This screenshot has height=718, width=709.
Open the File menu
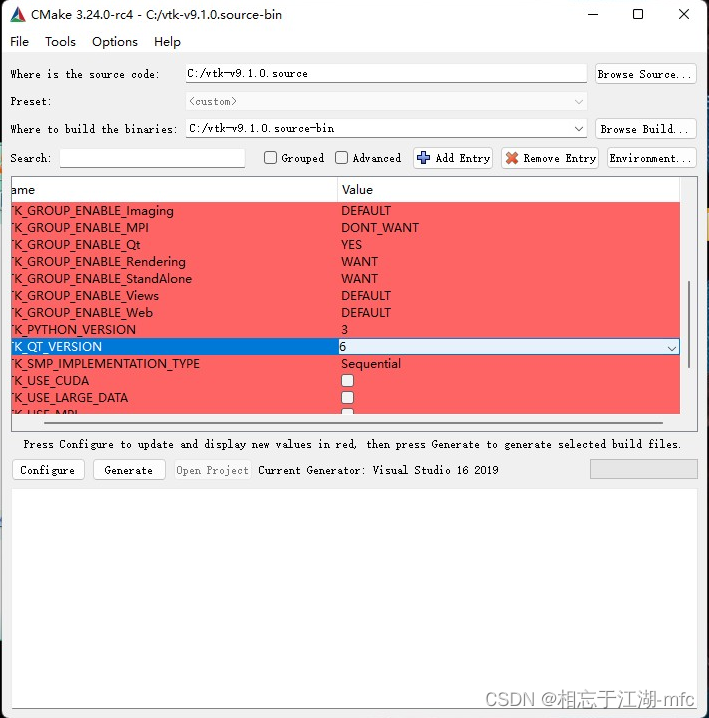(19, 42)
